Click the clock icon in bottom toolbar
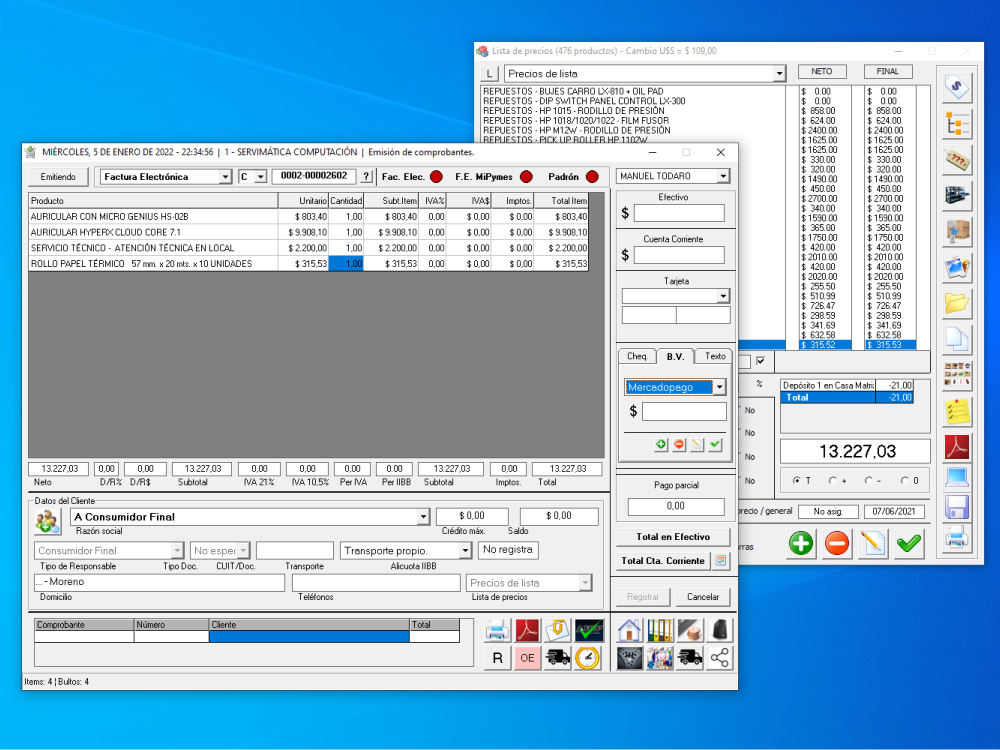The image size is (1000, 750). [x=589, y=657]
